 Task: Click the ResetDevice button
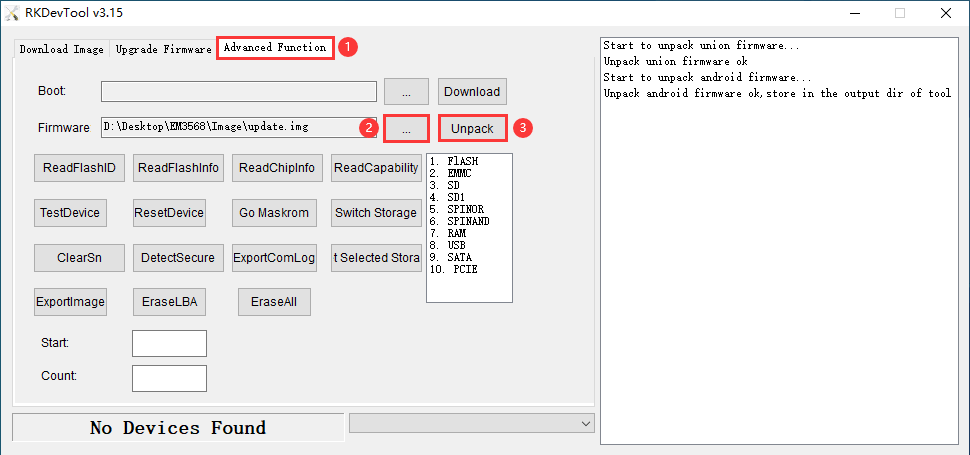tap(169, 212)
